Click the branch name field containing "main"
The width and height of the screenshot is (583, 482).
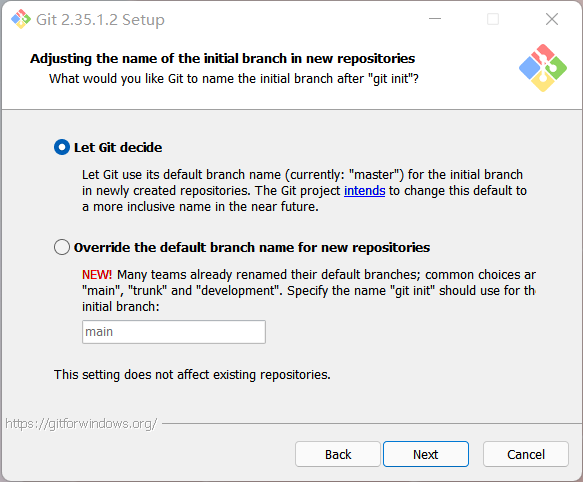coord(174,332)
